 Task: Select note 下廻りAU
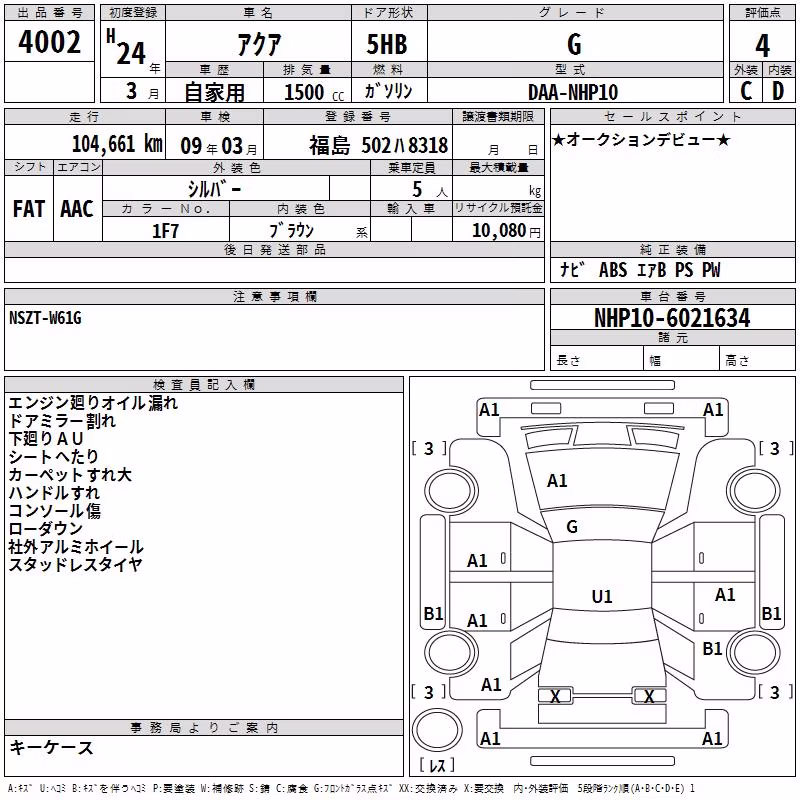45,439
